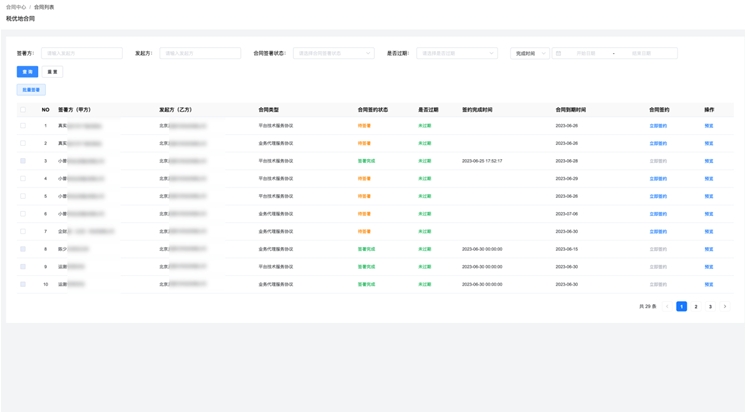Image resolution: width=746 pixels, height=413 pixels.
Task: Open the 合同列表 breadcrumb
Action: pos(44,7)
